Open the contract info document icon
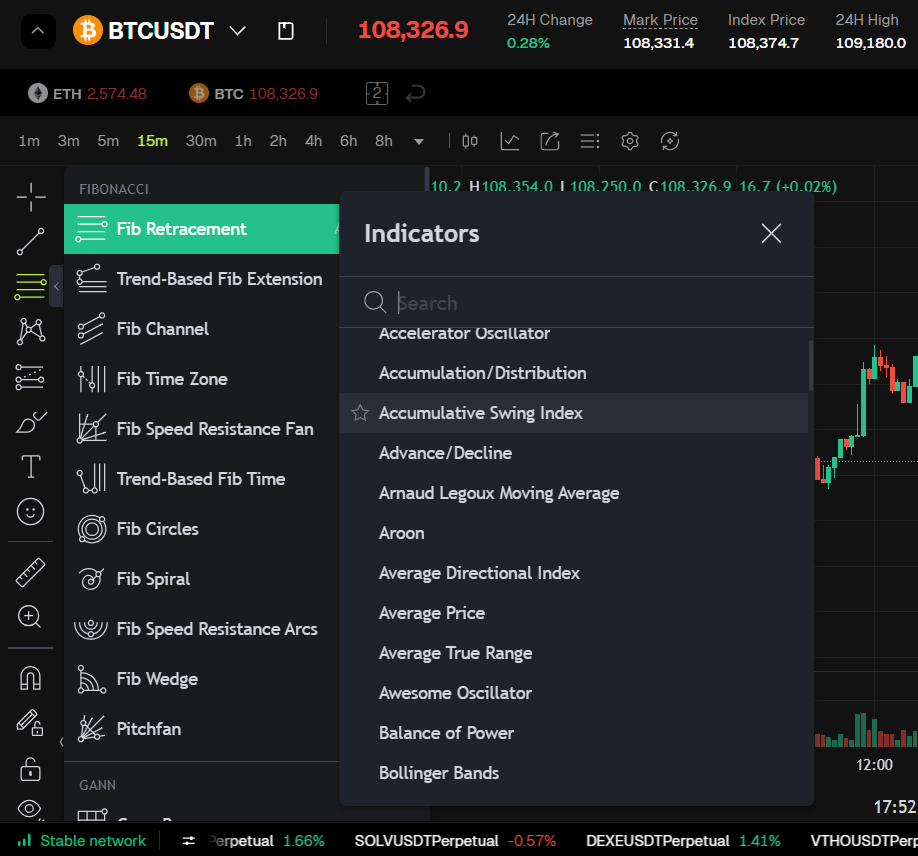 pyautogui.click(x=286, y=30)
